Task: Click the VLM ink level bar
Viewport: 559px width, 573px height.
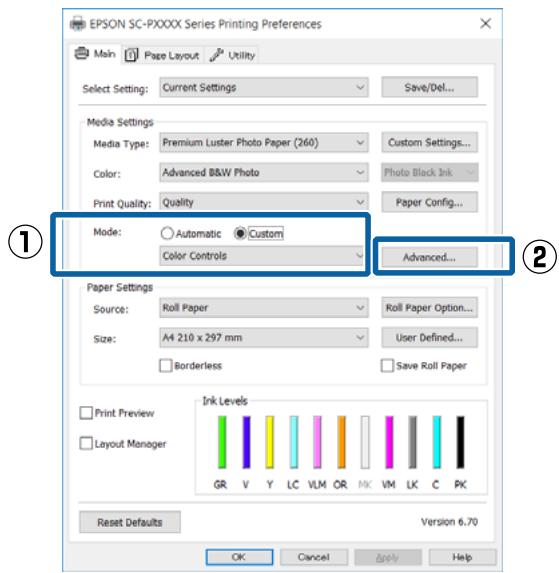Action: pyautogui.click(x=317, y=442)
